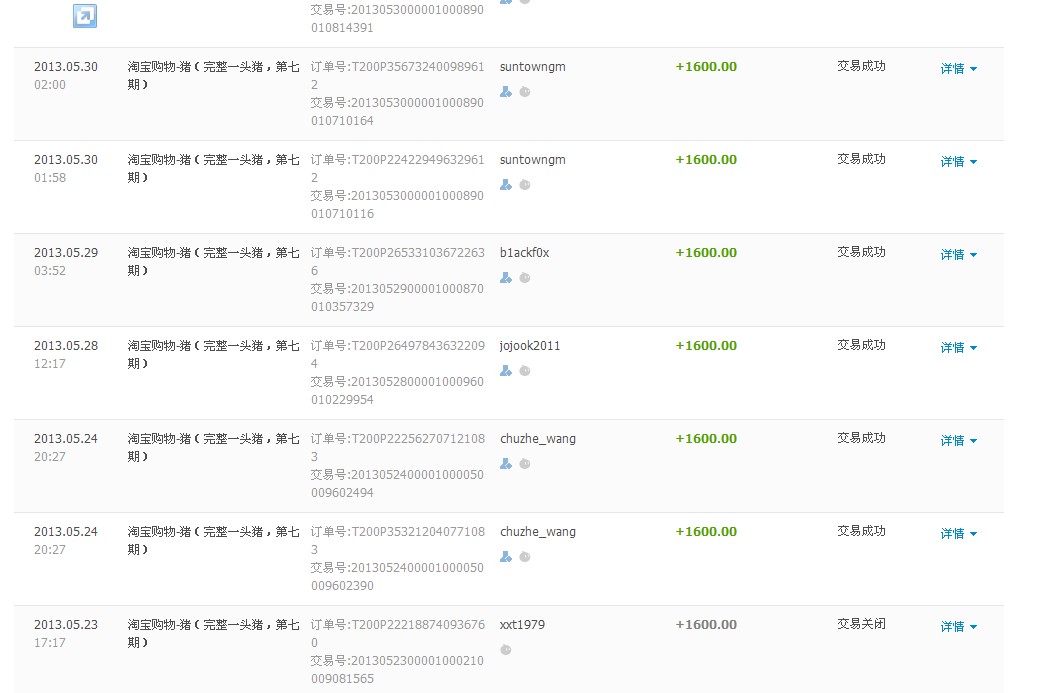The image size is (1045, 693).
Task: Click gray round icon under jojook2011
Action: [525, 371]
